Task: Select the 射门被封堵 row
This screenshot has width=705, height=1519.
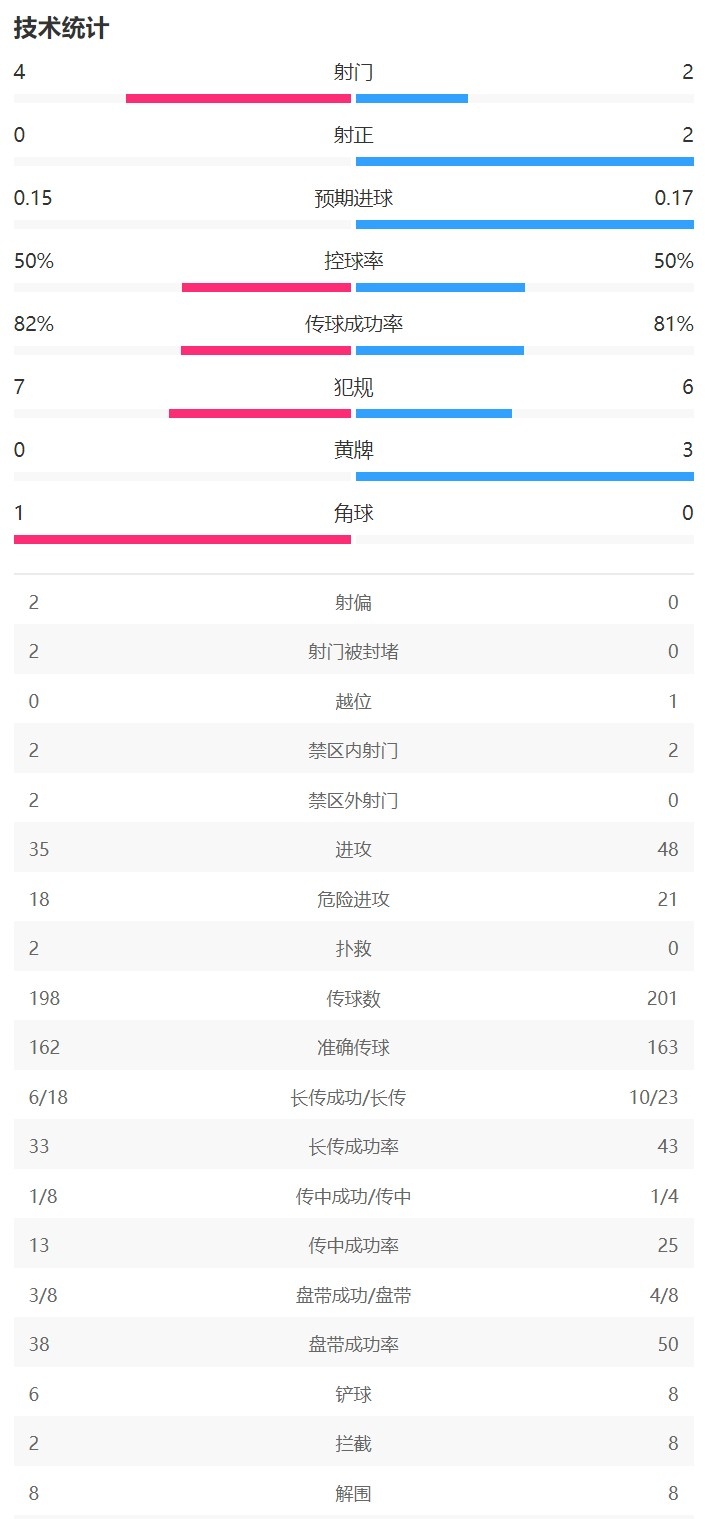Action: [353, 651]
